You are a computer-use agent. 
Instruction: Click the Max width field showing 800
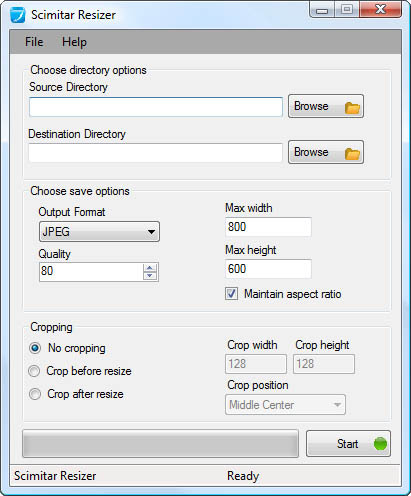268,227
